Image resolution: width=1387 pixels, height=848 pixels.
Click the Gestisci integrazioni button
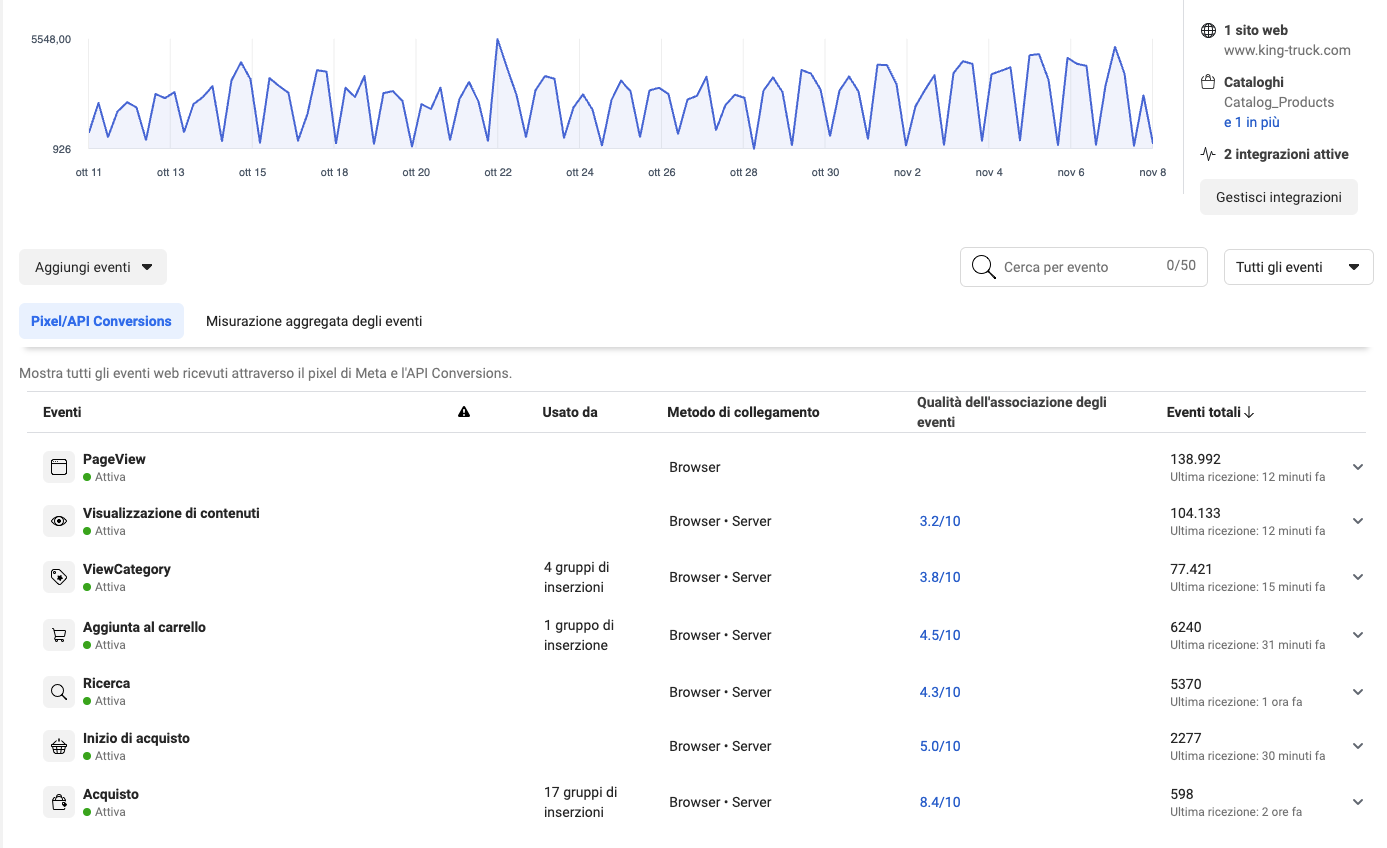(x=1278, y=197)
